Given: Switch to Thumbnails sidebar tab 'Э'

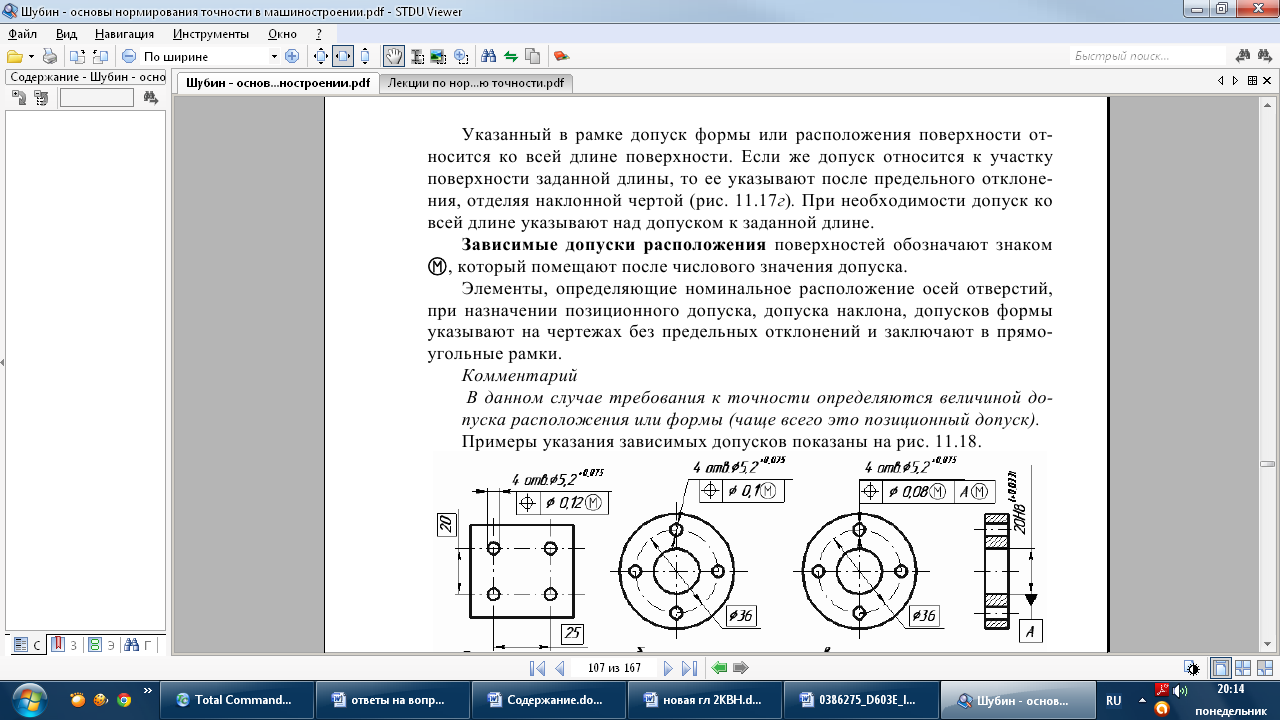Looking at the screenshot, I should click(100, 645).
